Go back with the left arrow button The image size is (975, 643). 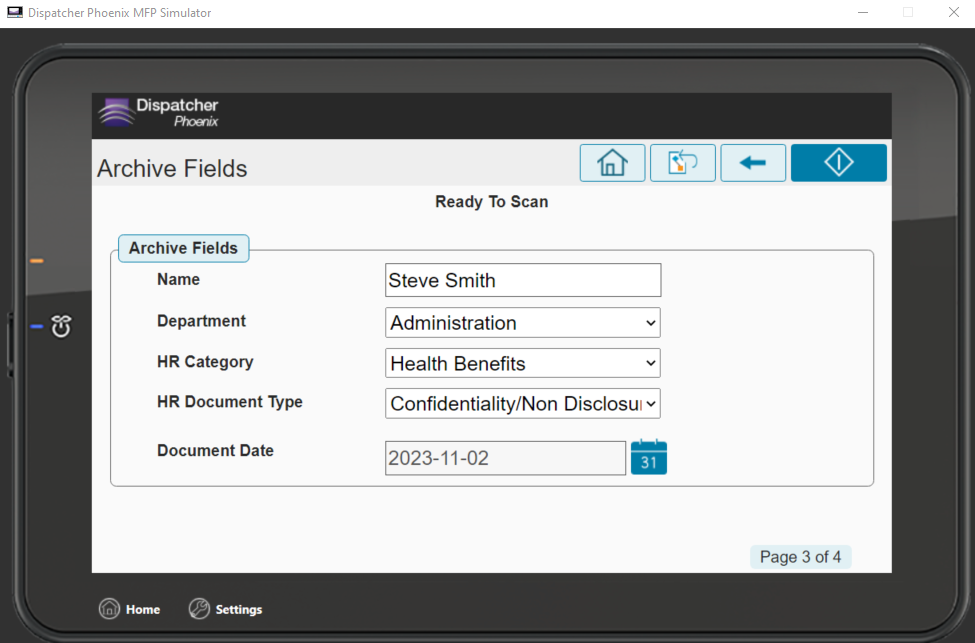(753, 163)
